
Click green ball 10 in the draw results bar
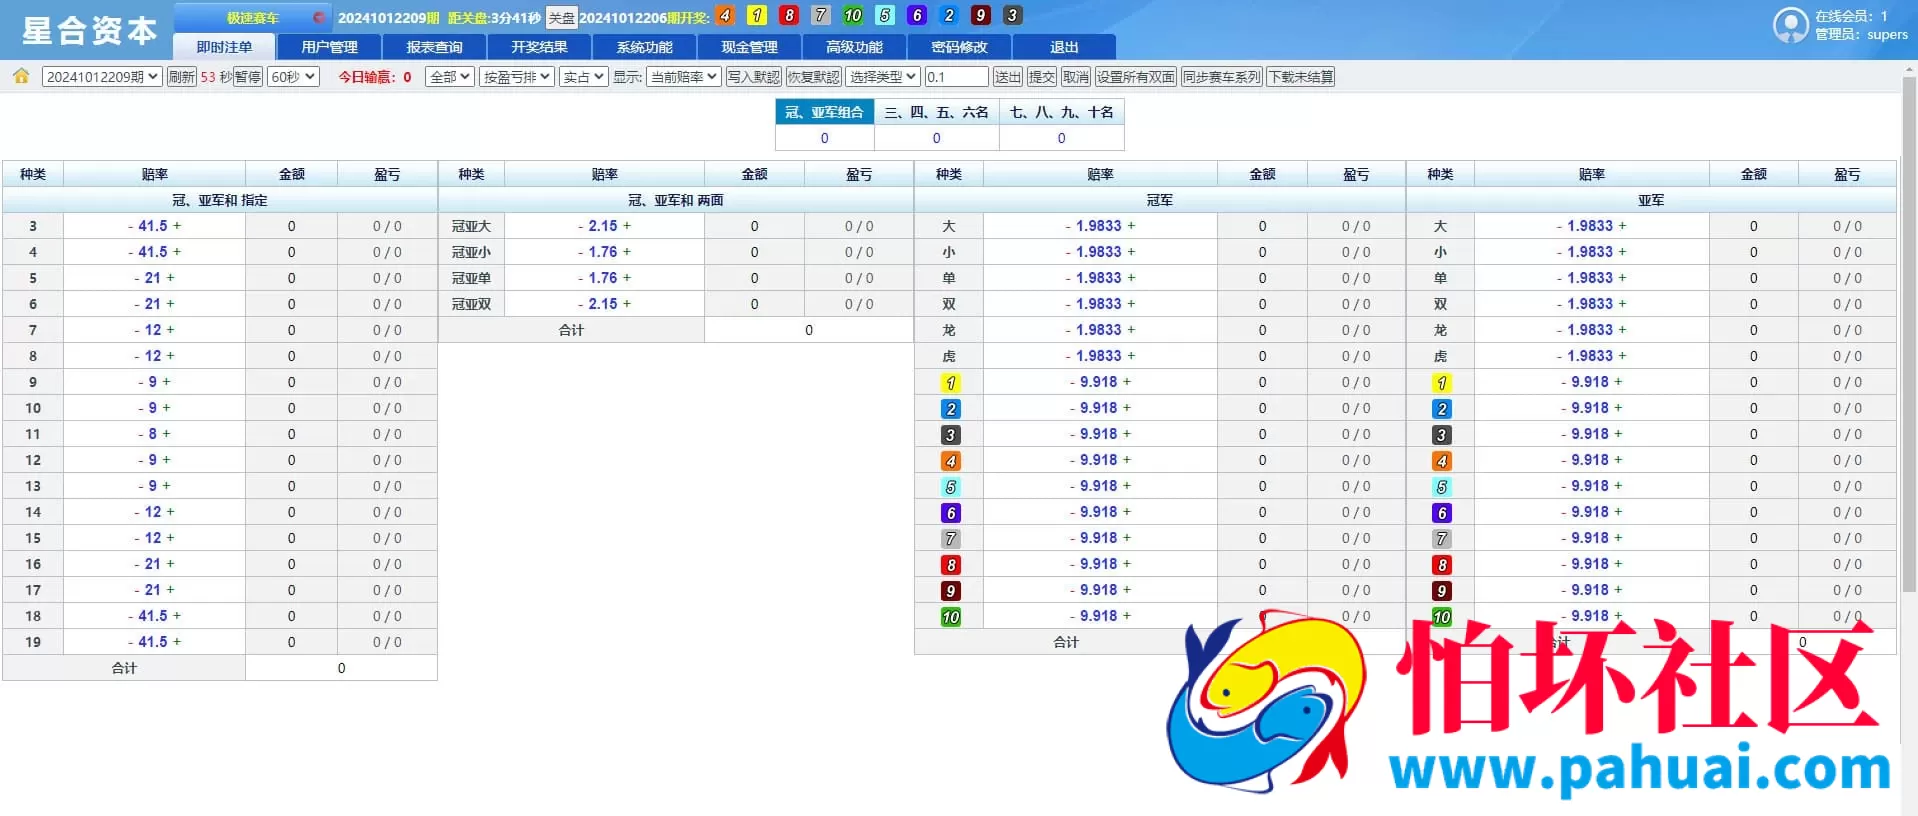[853, 15]
